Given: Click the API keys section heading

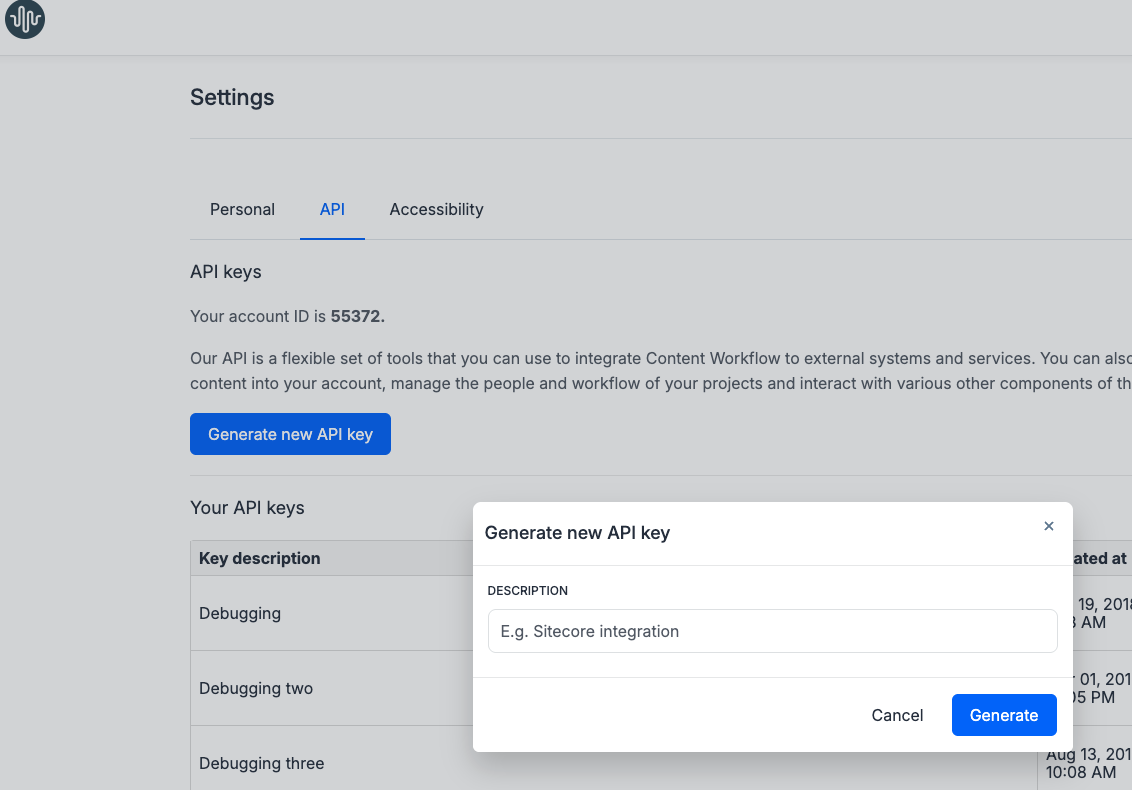Looking at the screenshot, I should [x=226, y=272].
